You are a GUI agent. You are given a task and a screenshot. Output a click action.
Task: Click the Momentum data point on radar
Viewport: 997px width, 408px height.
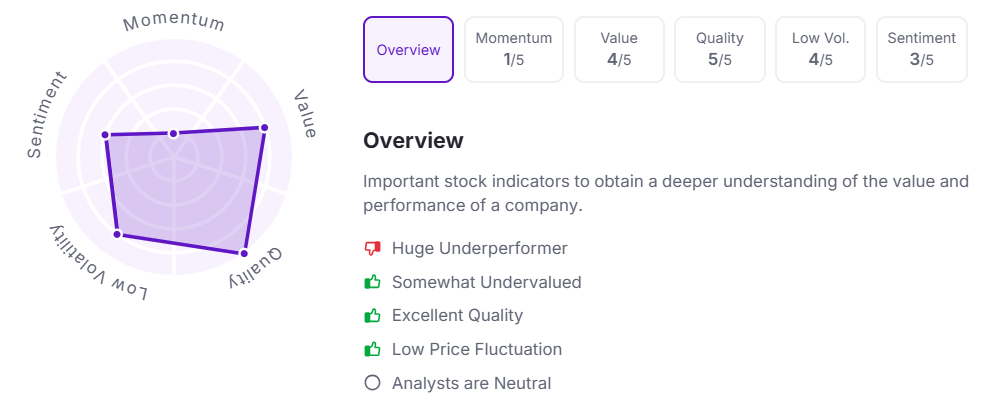[x=173, y=133]
